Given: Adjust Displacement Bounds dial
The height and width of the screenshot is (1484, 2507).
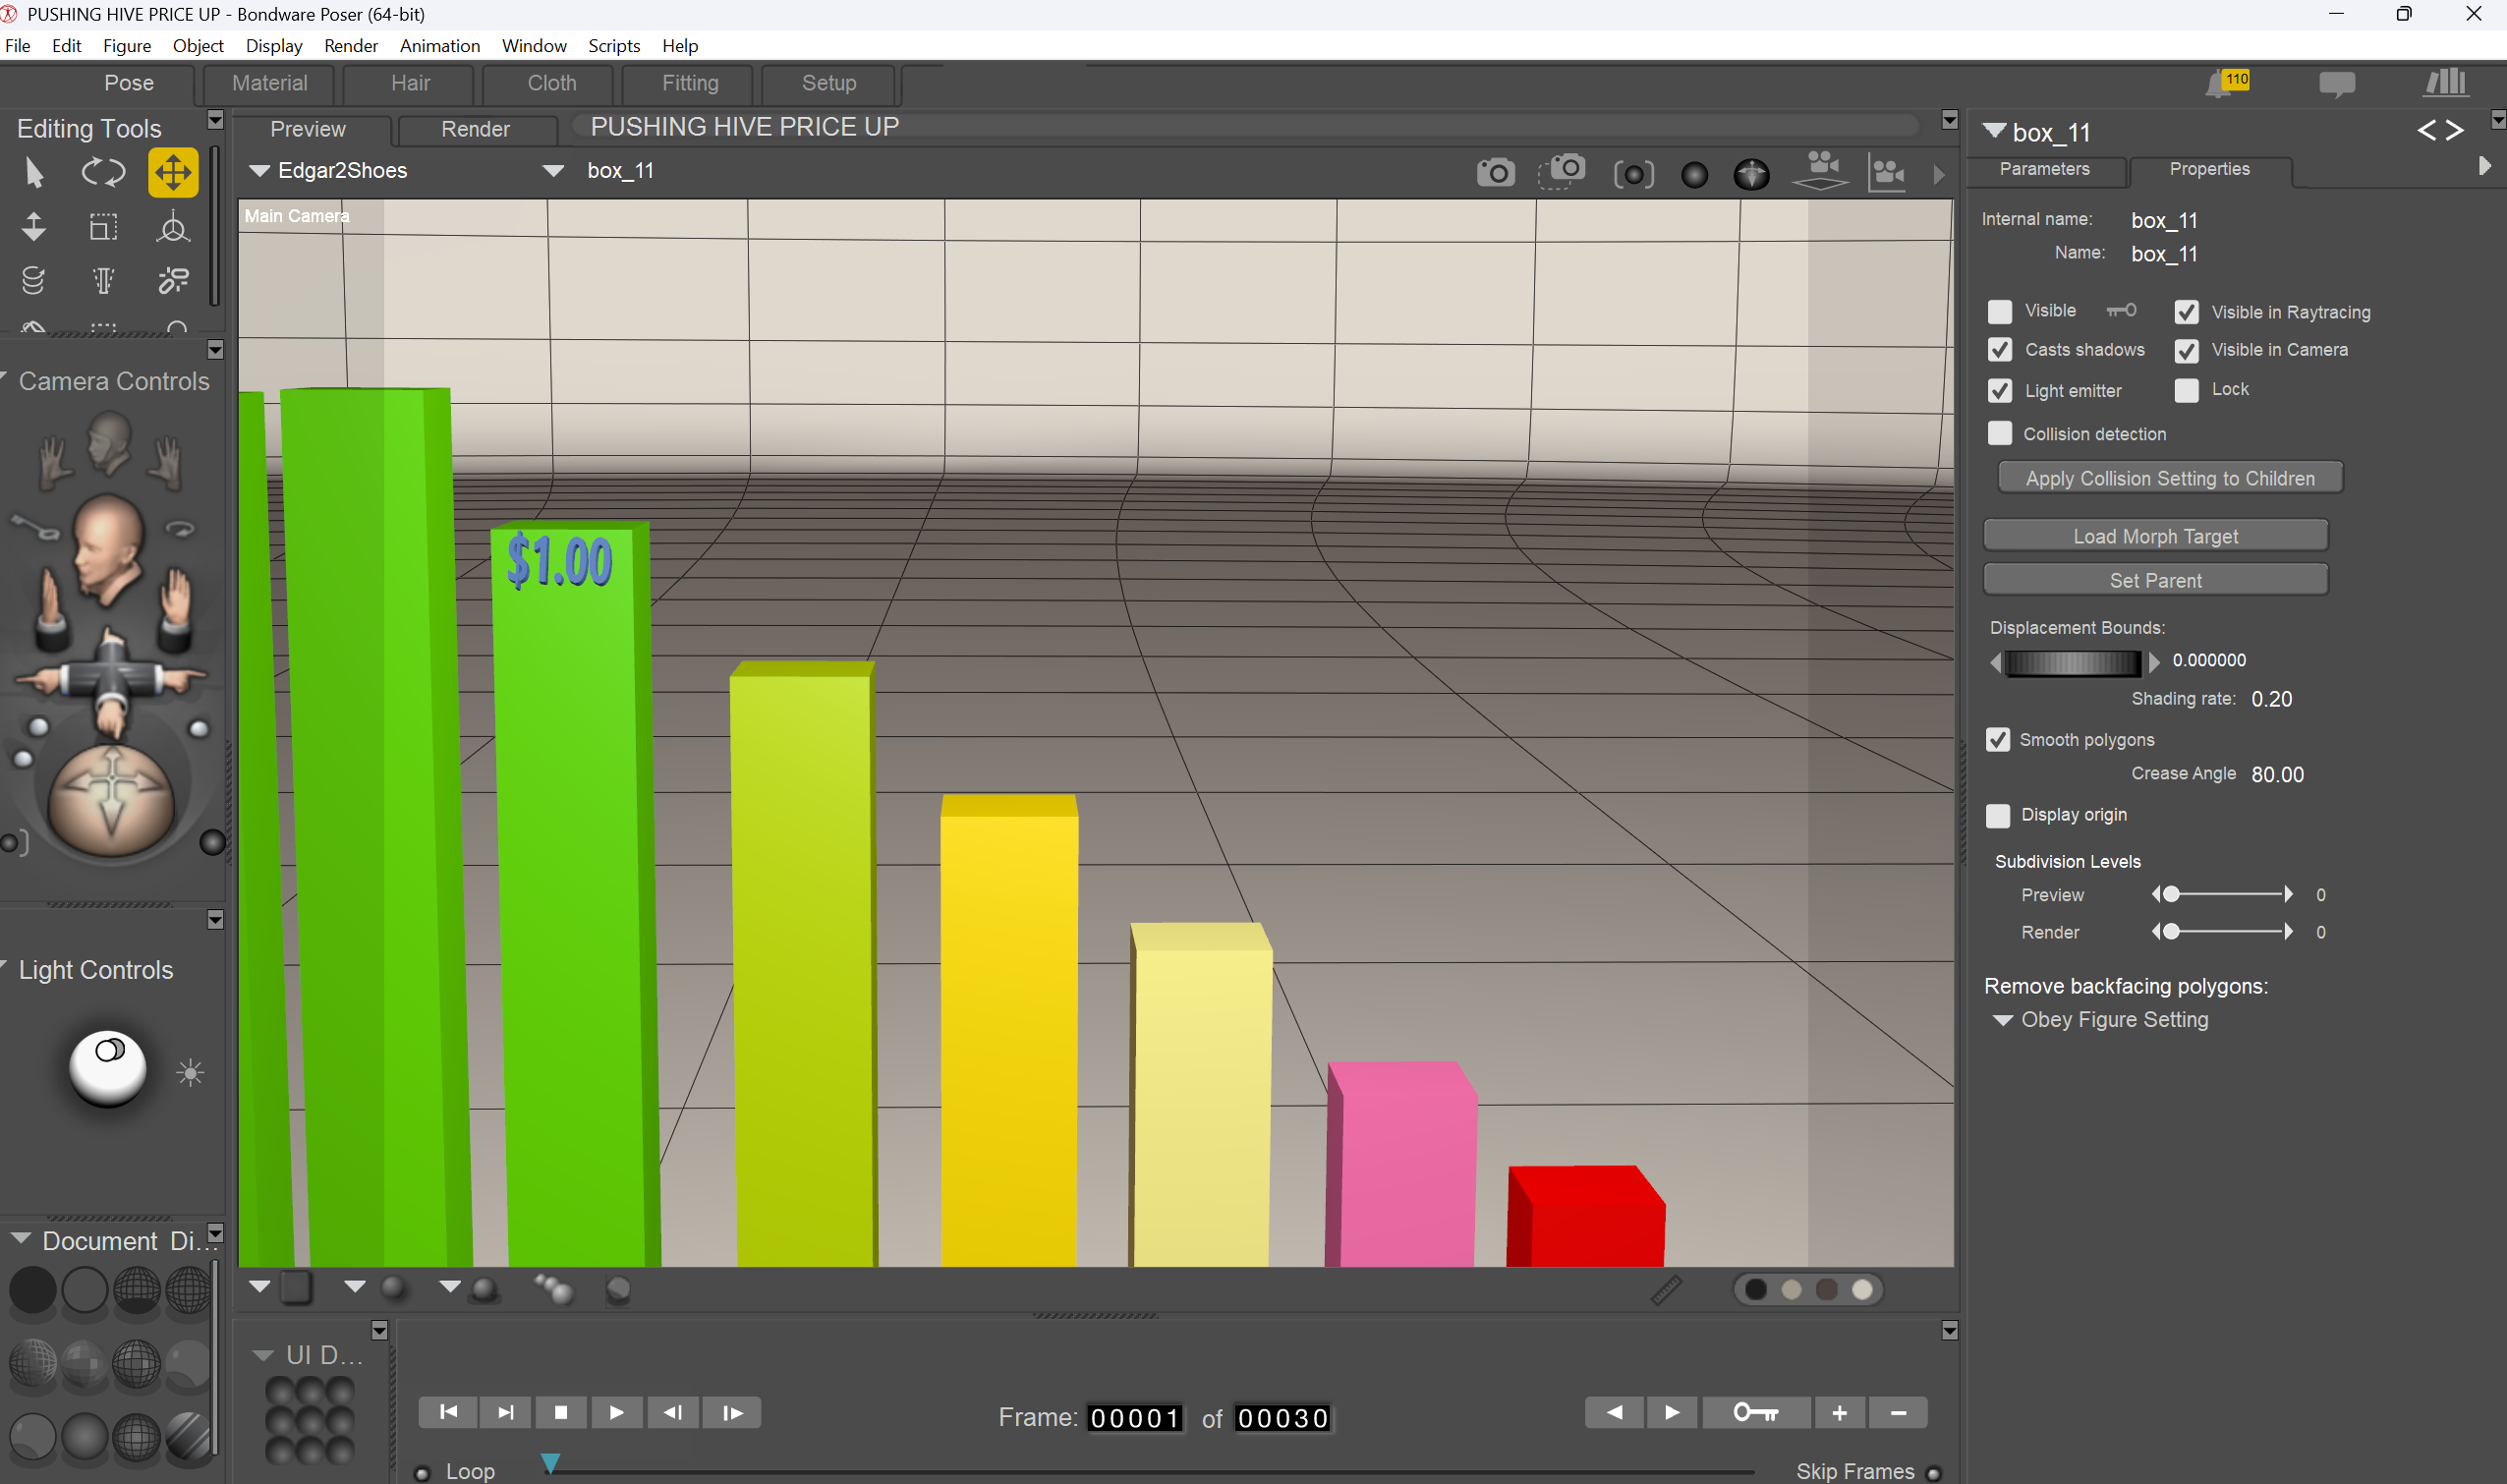Looking at the screenshot, I should [2072, 662].
